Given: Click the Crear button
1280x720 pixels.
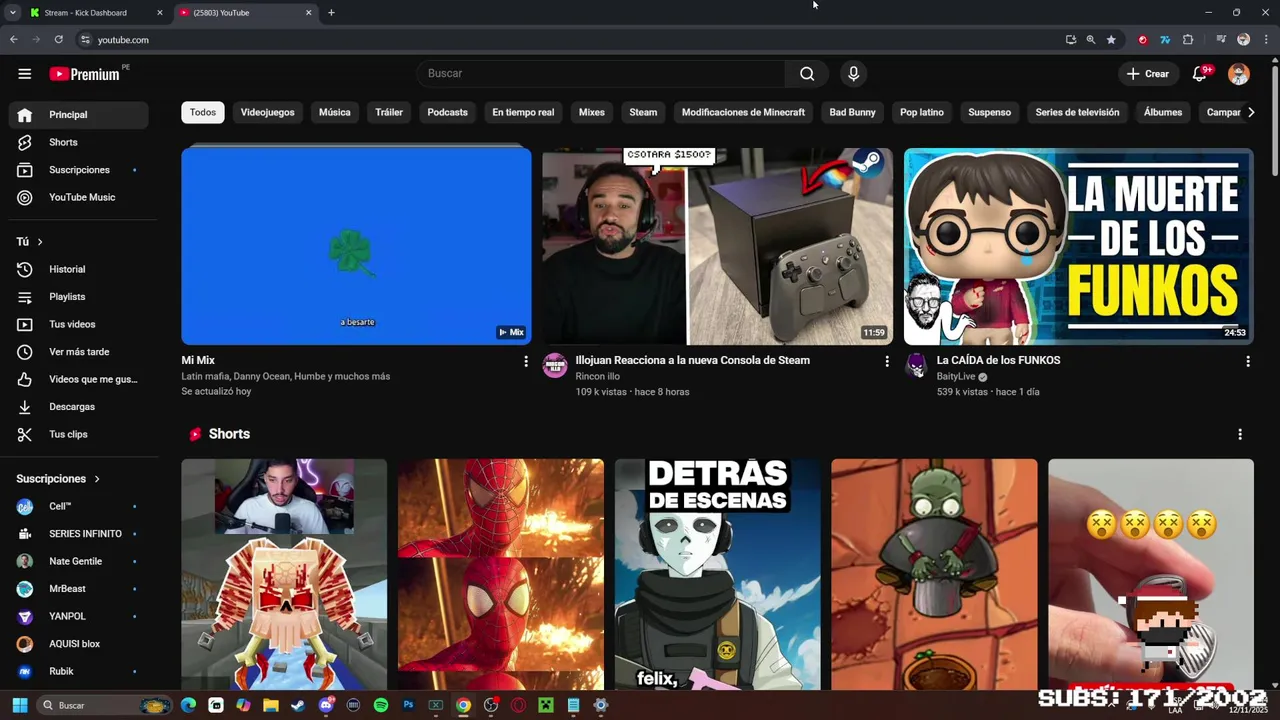Looking at the screenshot, I should tap(1147, 74).
